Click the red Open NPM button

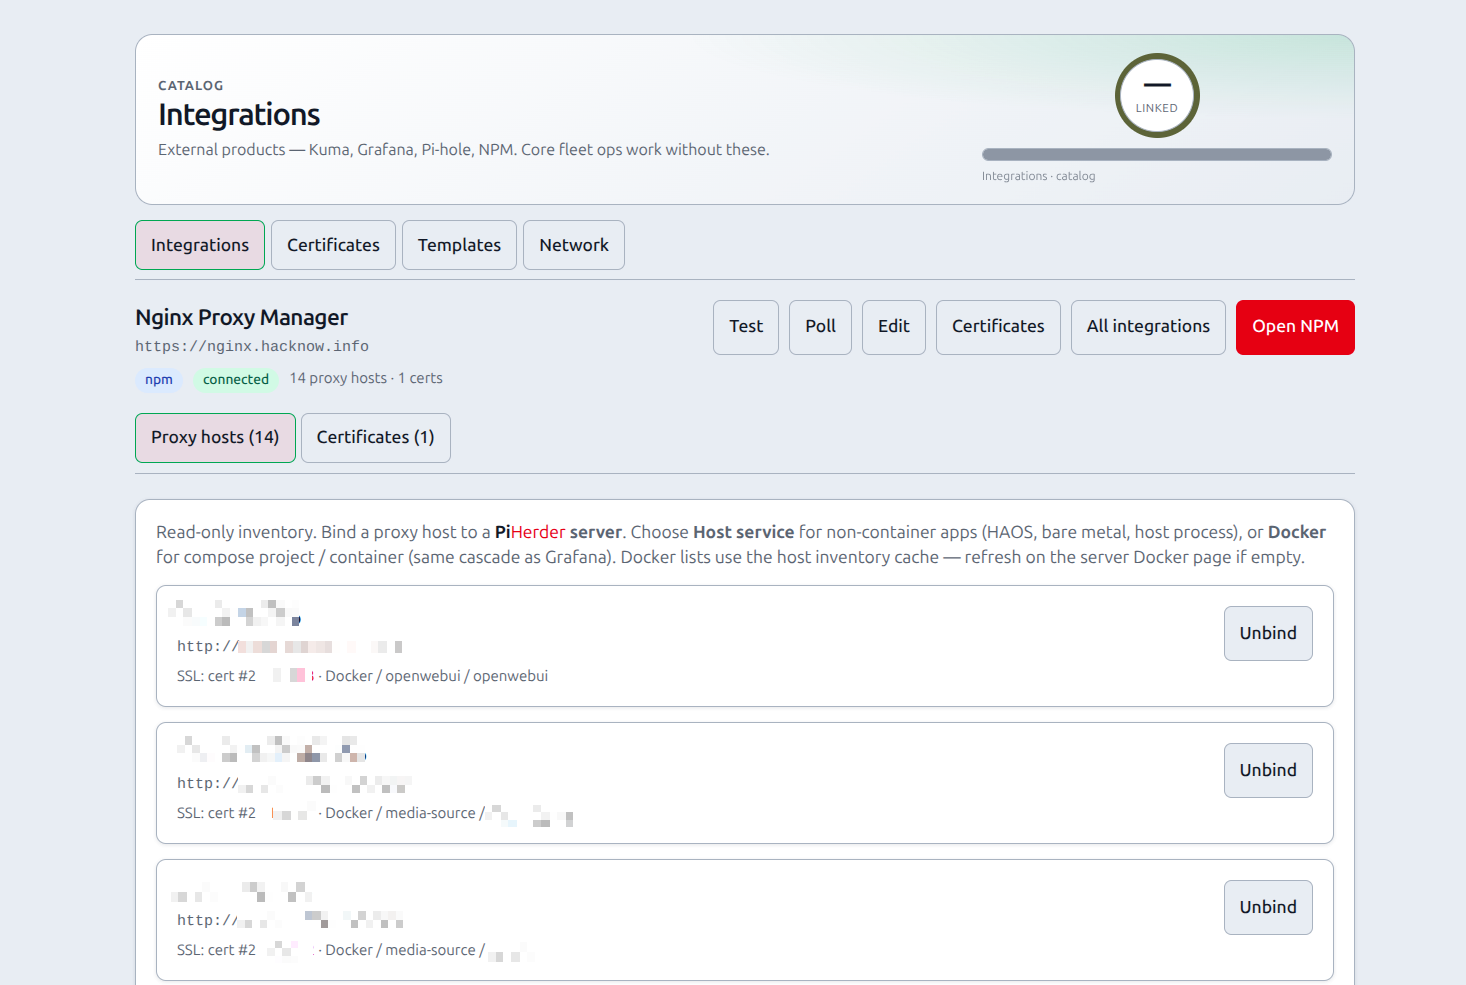point(1295,327)
